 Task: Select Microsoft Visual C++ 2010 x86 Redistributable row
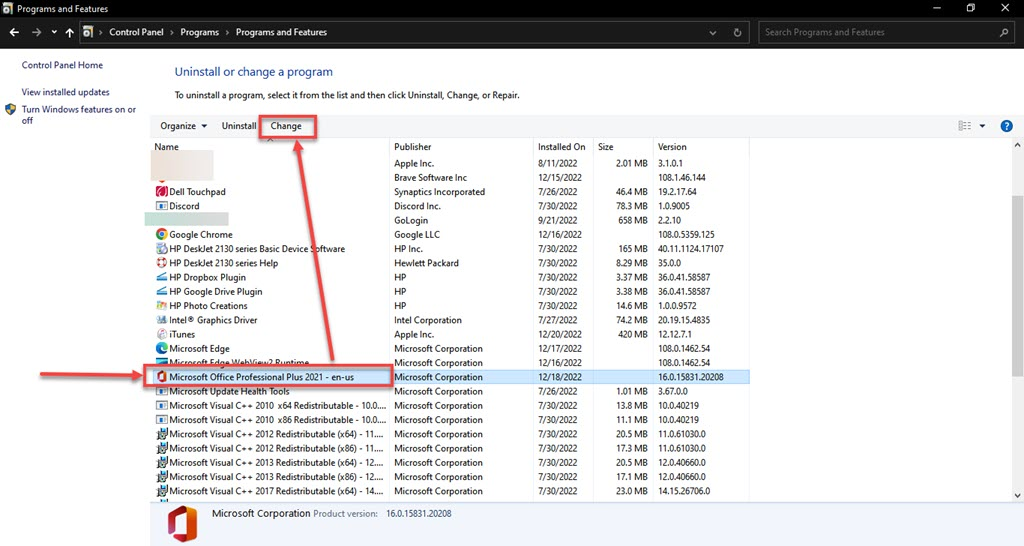click(x=450, y=420)
